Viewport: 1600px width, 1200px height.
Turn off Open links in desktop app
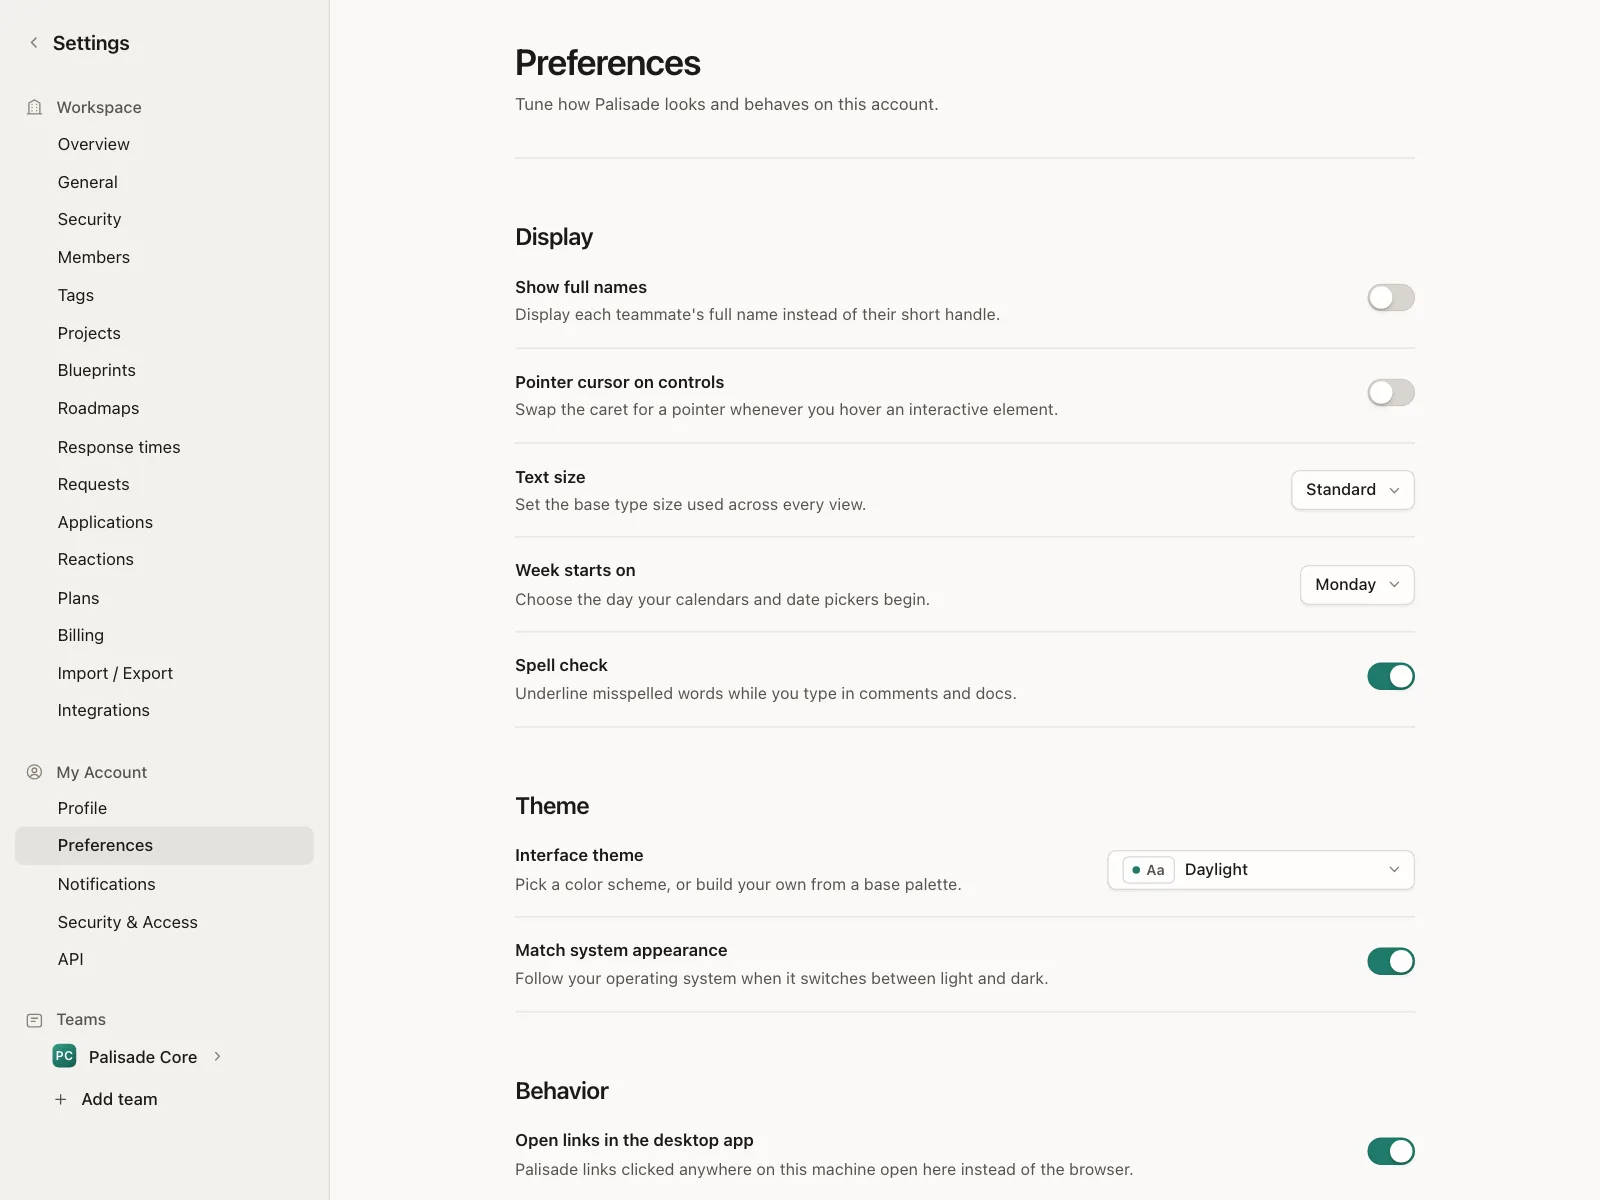pos(1391,1152)
